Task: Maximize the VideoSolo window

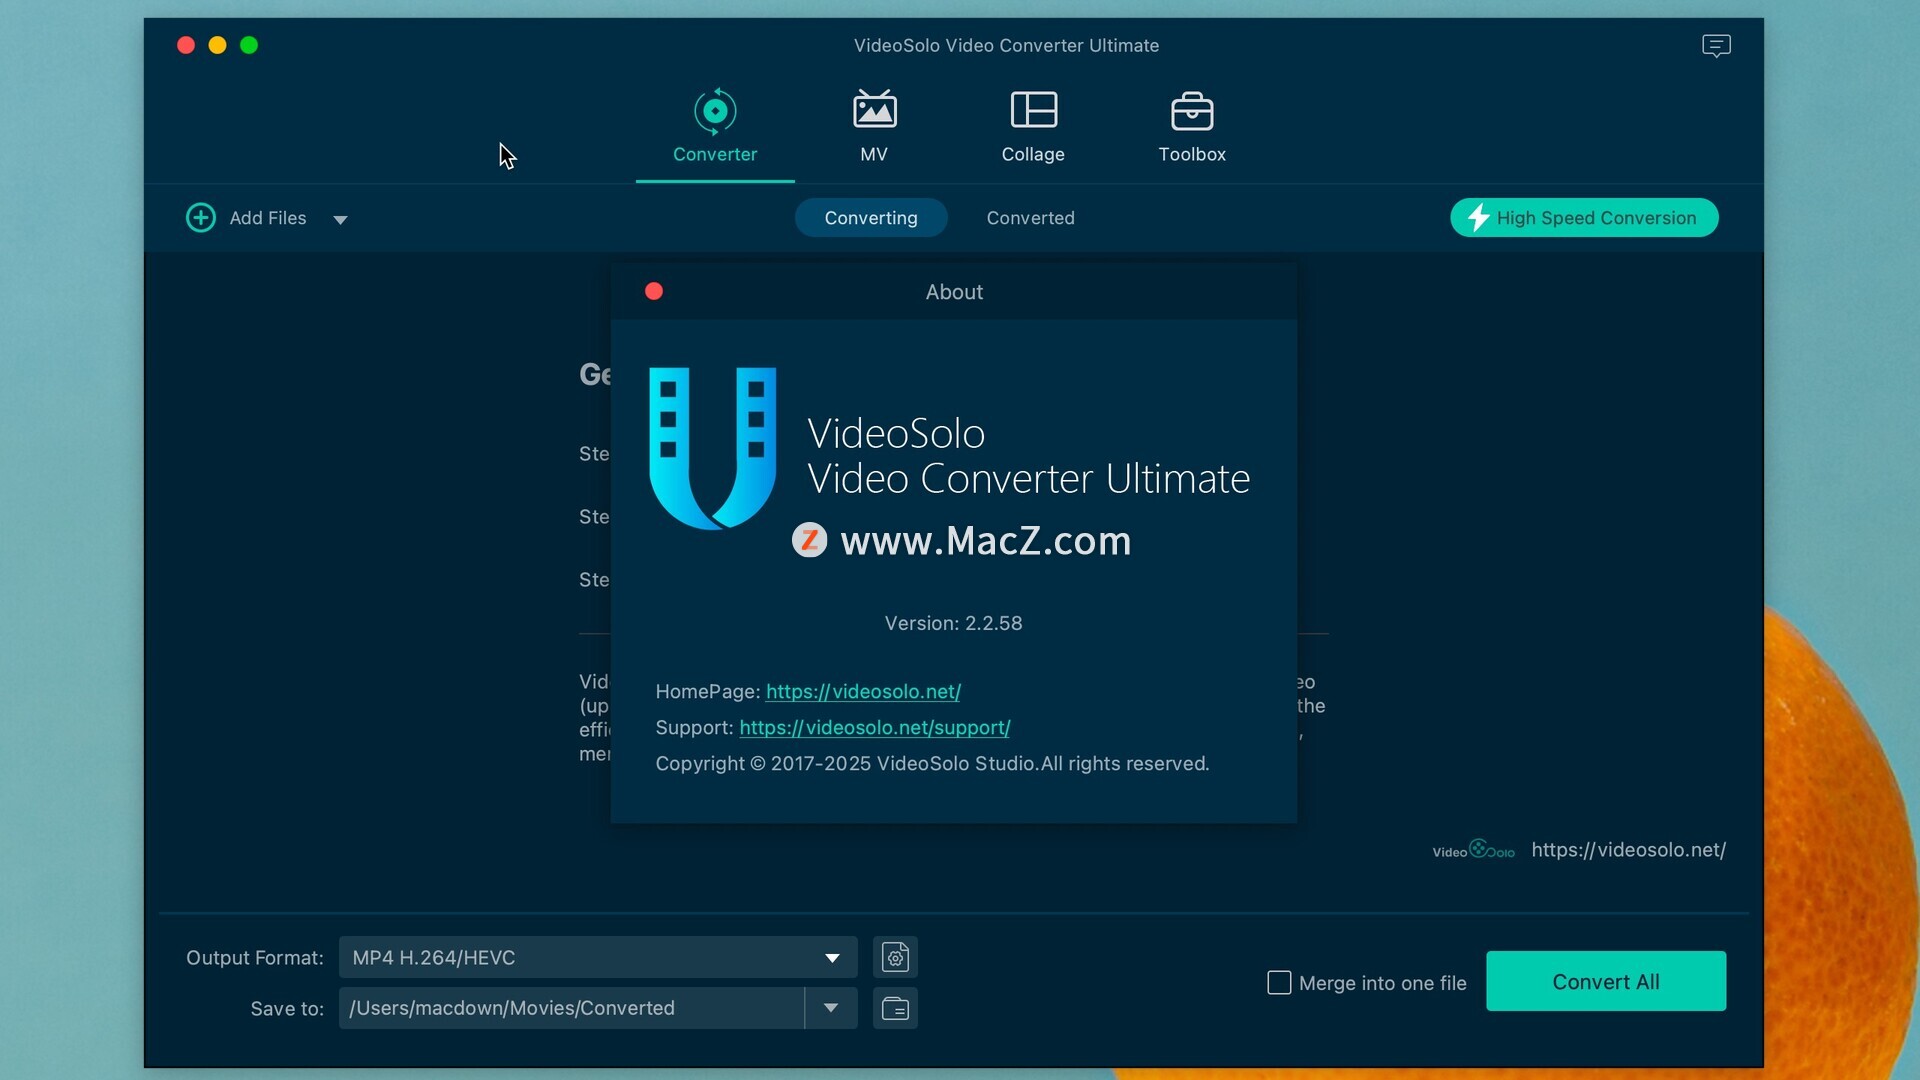Action: pos(249,45)
